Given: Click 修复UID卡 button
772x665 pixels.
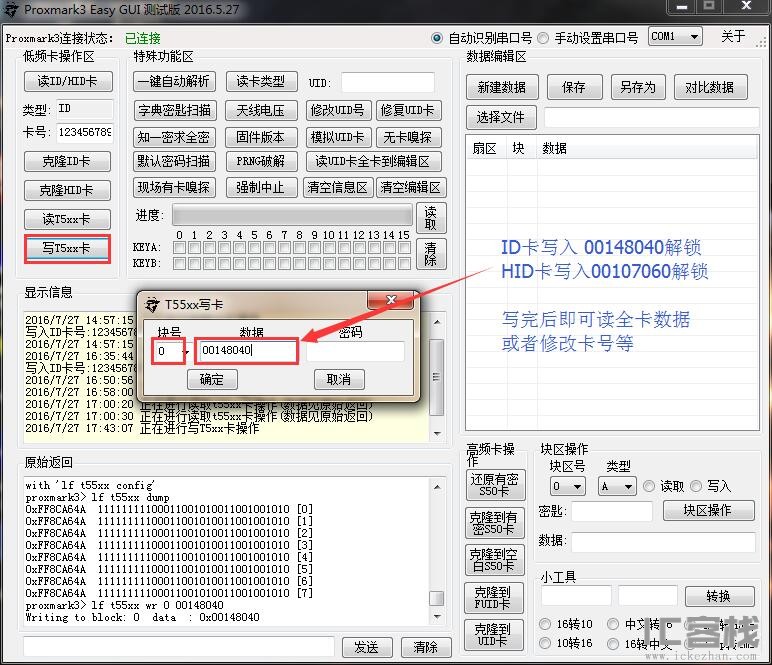Looking at the screenshot, I should (408, 110).
